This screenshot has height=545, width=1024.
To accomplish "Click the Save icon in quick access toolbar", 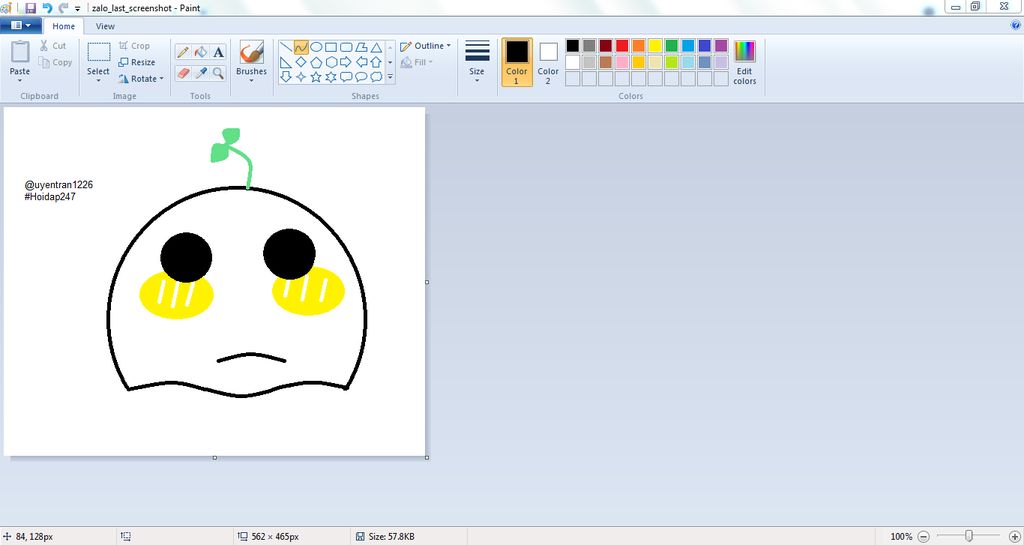I will pos(31,8).
